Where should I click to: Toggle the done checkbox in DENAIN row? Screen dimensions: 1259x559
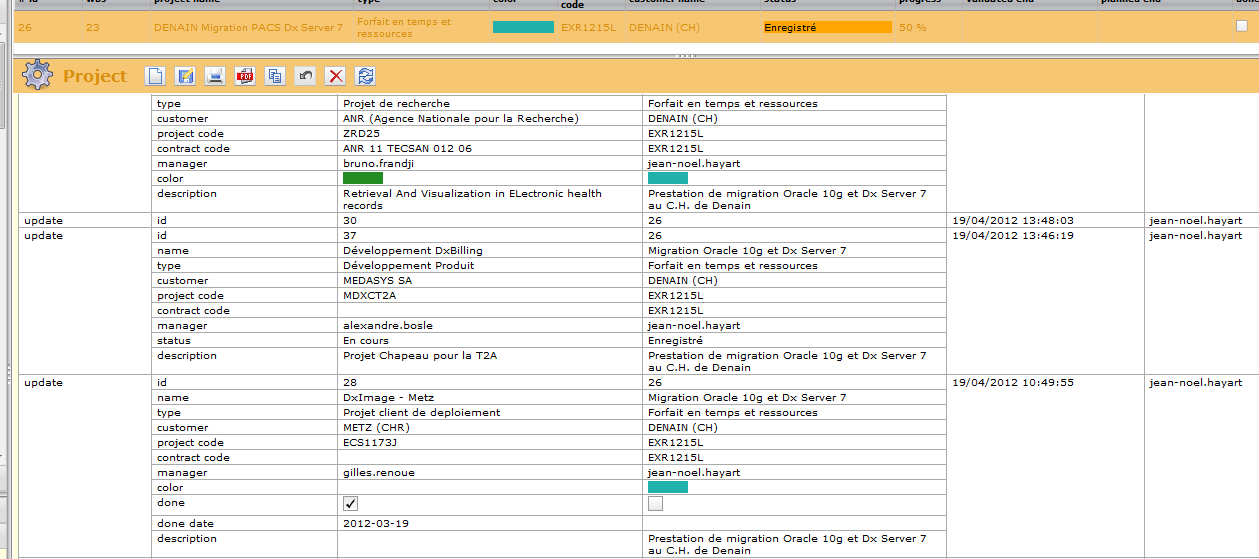pos(1241,27)
